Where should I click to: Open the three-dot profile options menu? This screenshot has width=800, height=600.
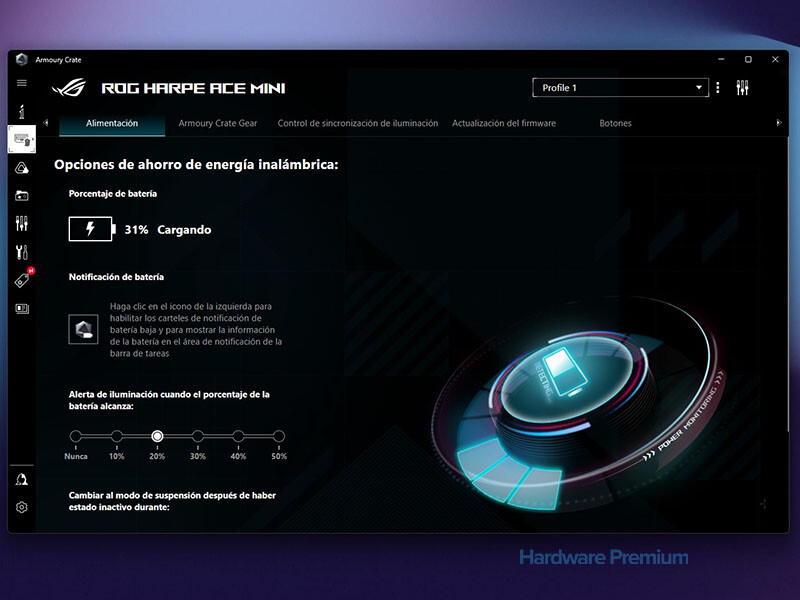(x=718, y=88)
